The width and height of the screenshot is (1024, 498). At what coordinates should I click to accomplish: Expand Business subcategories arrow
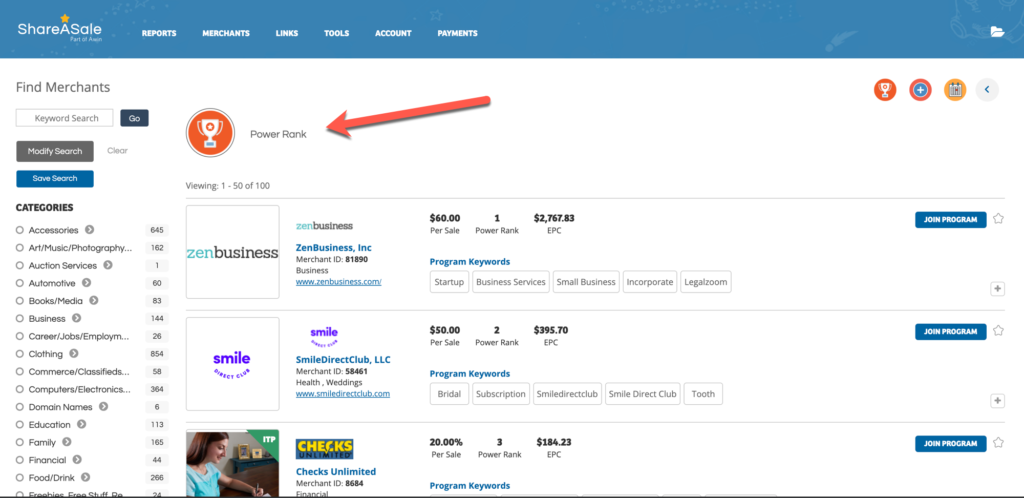click(x=76, y=318)
